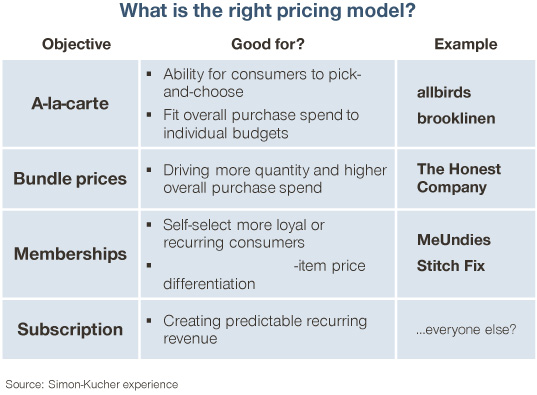
Task: Select the '...everyone else?' text
Action: 466,330
